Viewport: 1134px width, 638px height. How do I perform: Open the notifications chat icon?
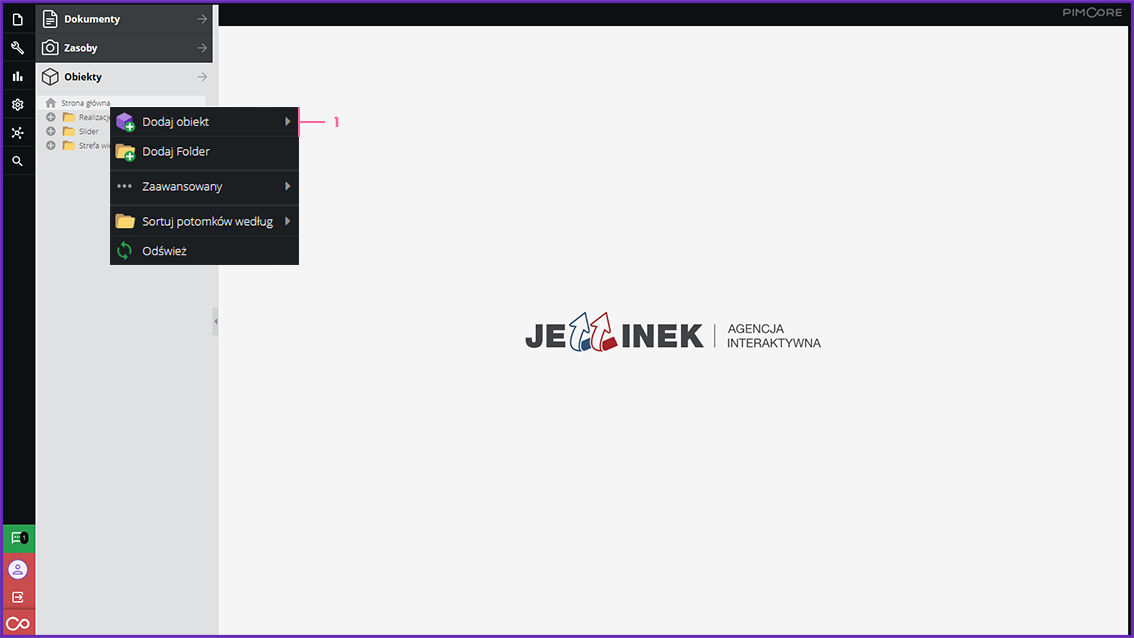[x=18, y=538]
